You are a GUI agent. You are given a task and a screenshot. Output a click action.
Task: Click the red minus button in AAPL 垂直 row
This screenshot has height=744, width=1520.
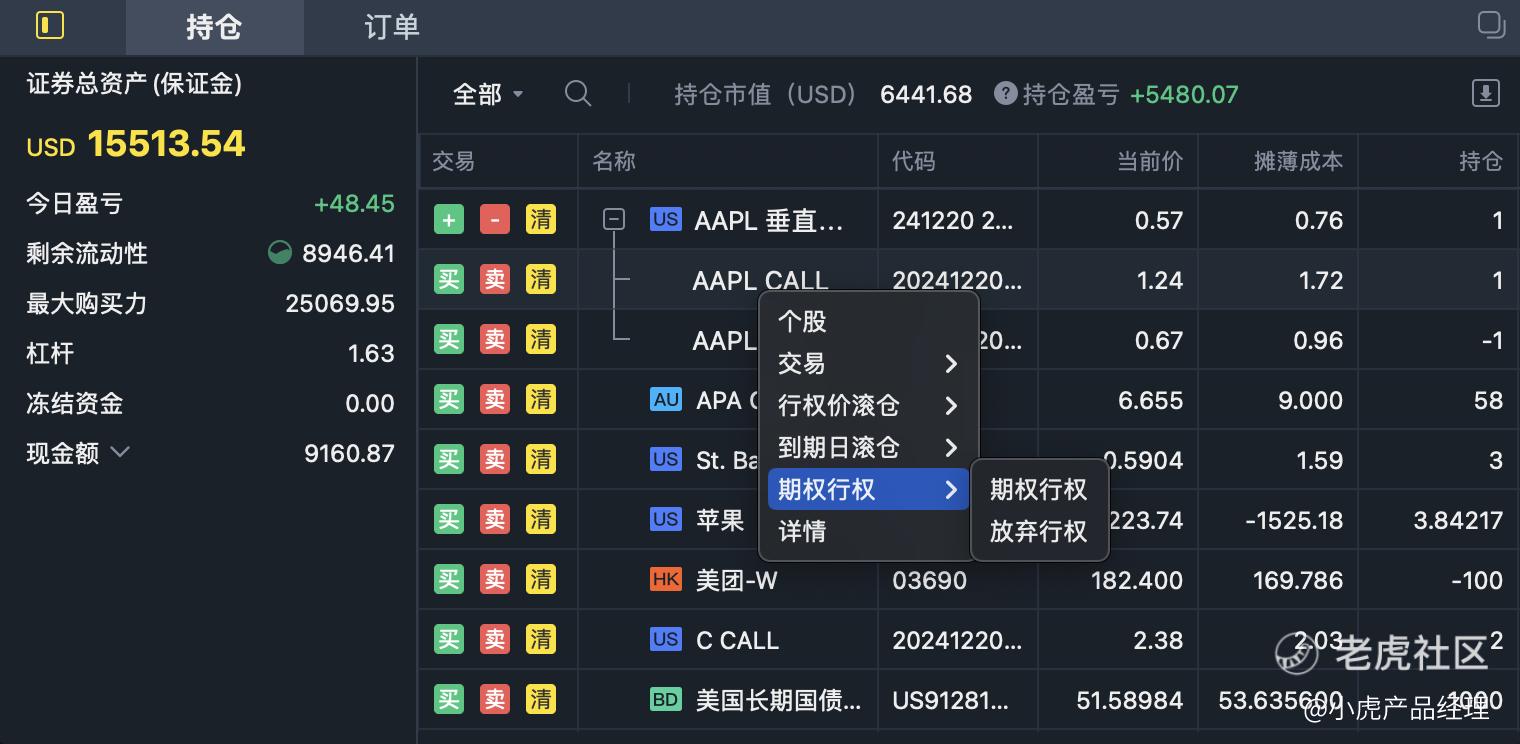pyautogui.click(x=495, y=220)
